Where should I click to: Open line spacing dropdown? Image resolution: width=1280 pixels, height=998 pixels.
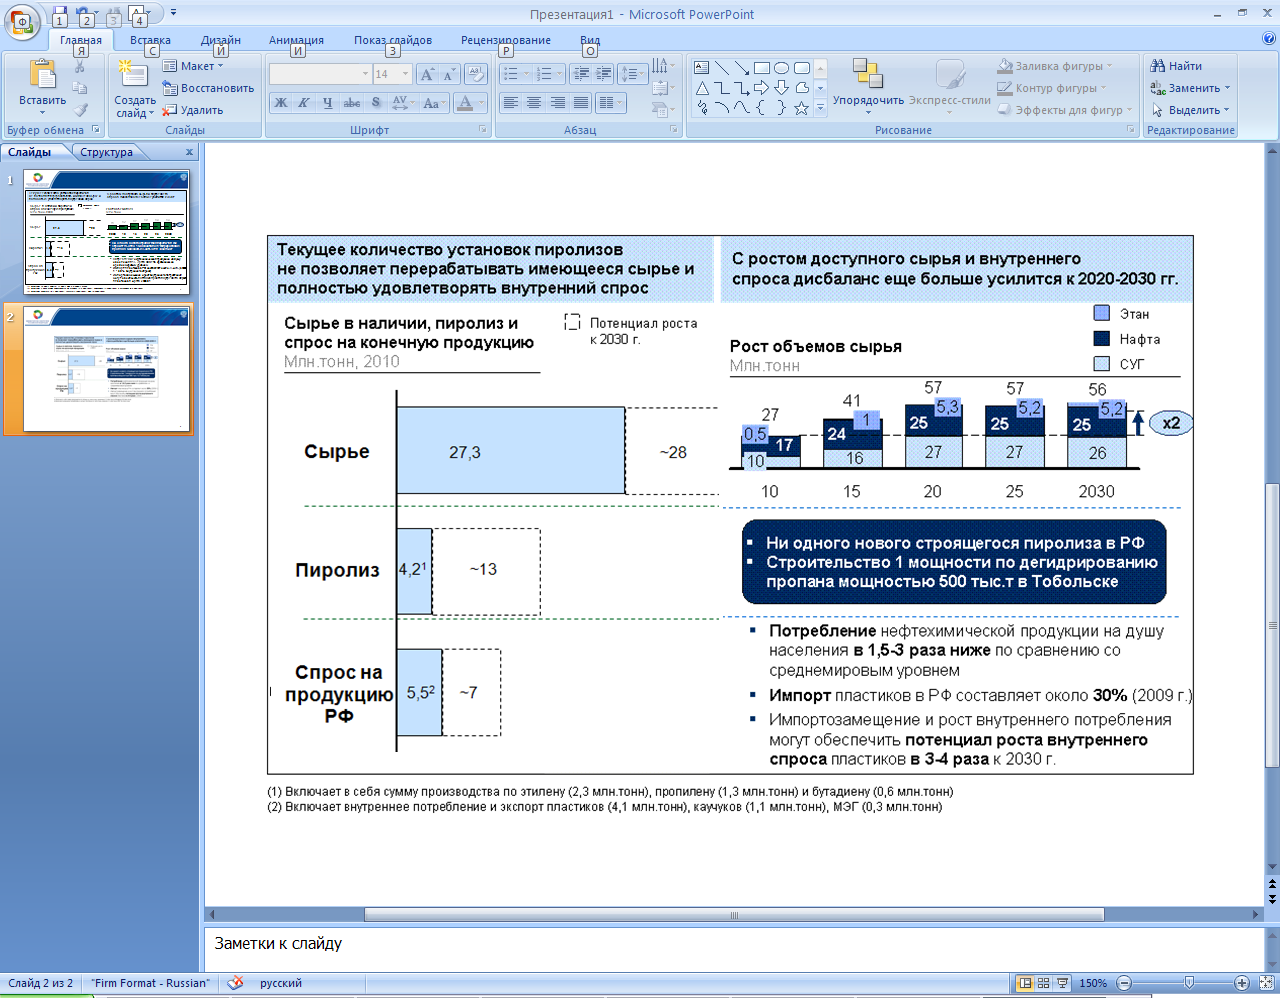(633, 74)
